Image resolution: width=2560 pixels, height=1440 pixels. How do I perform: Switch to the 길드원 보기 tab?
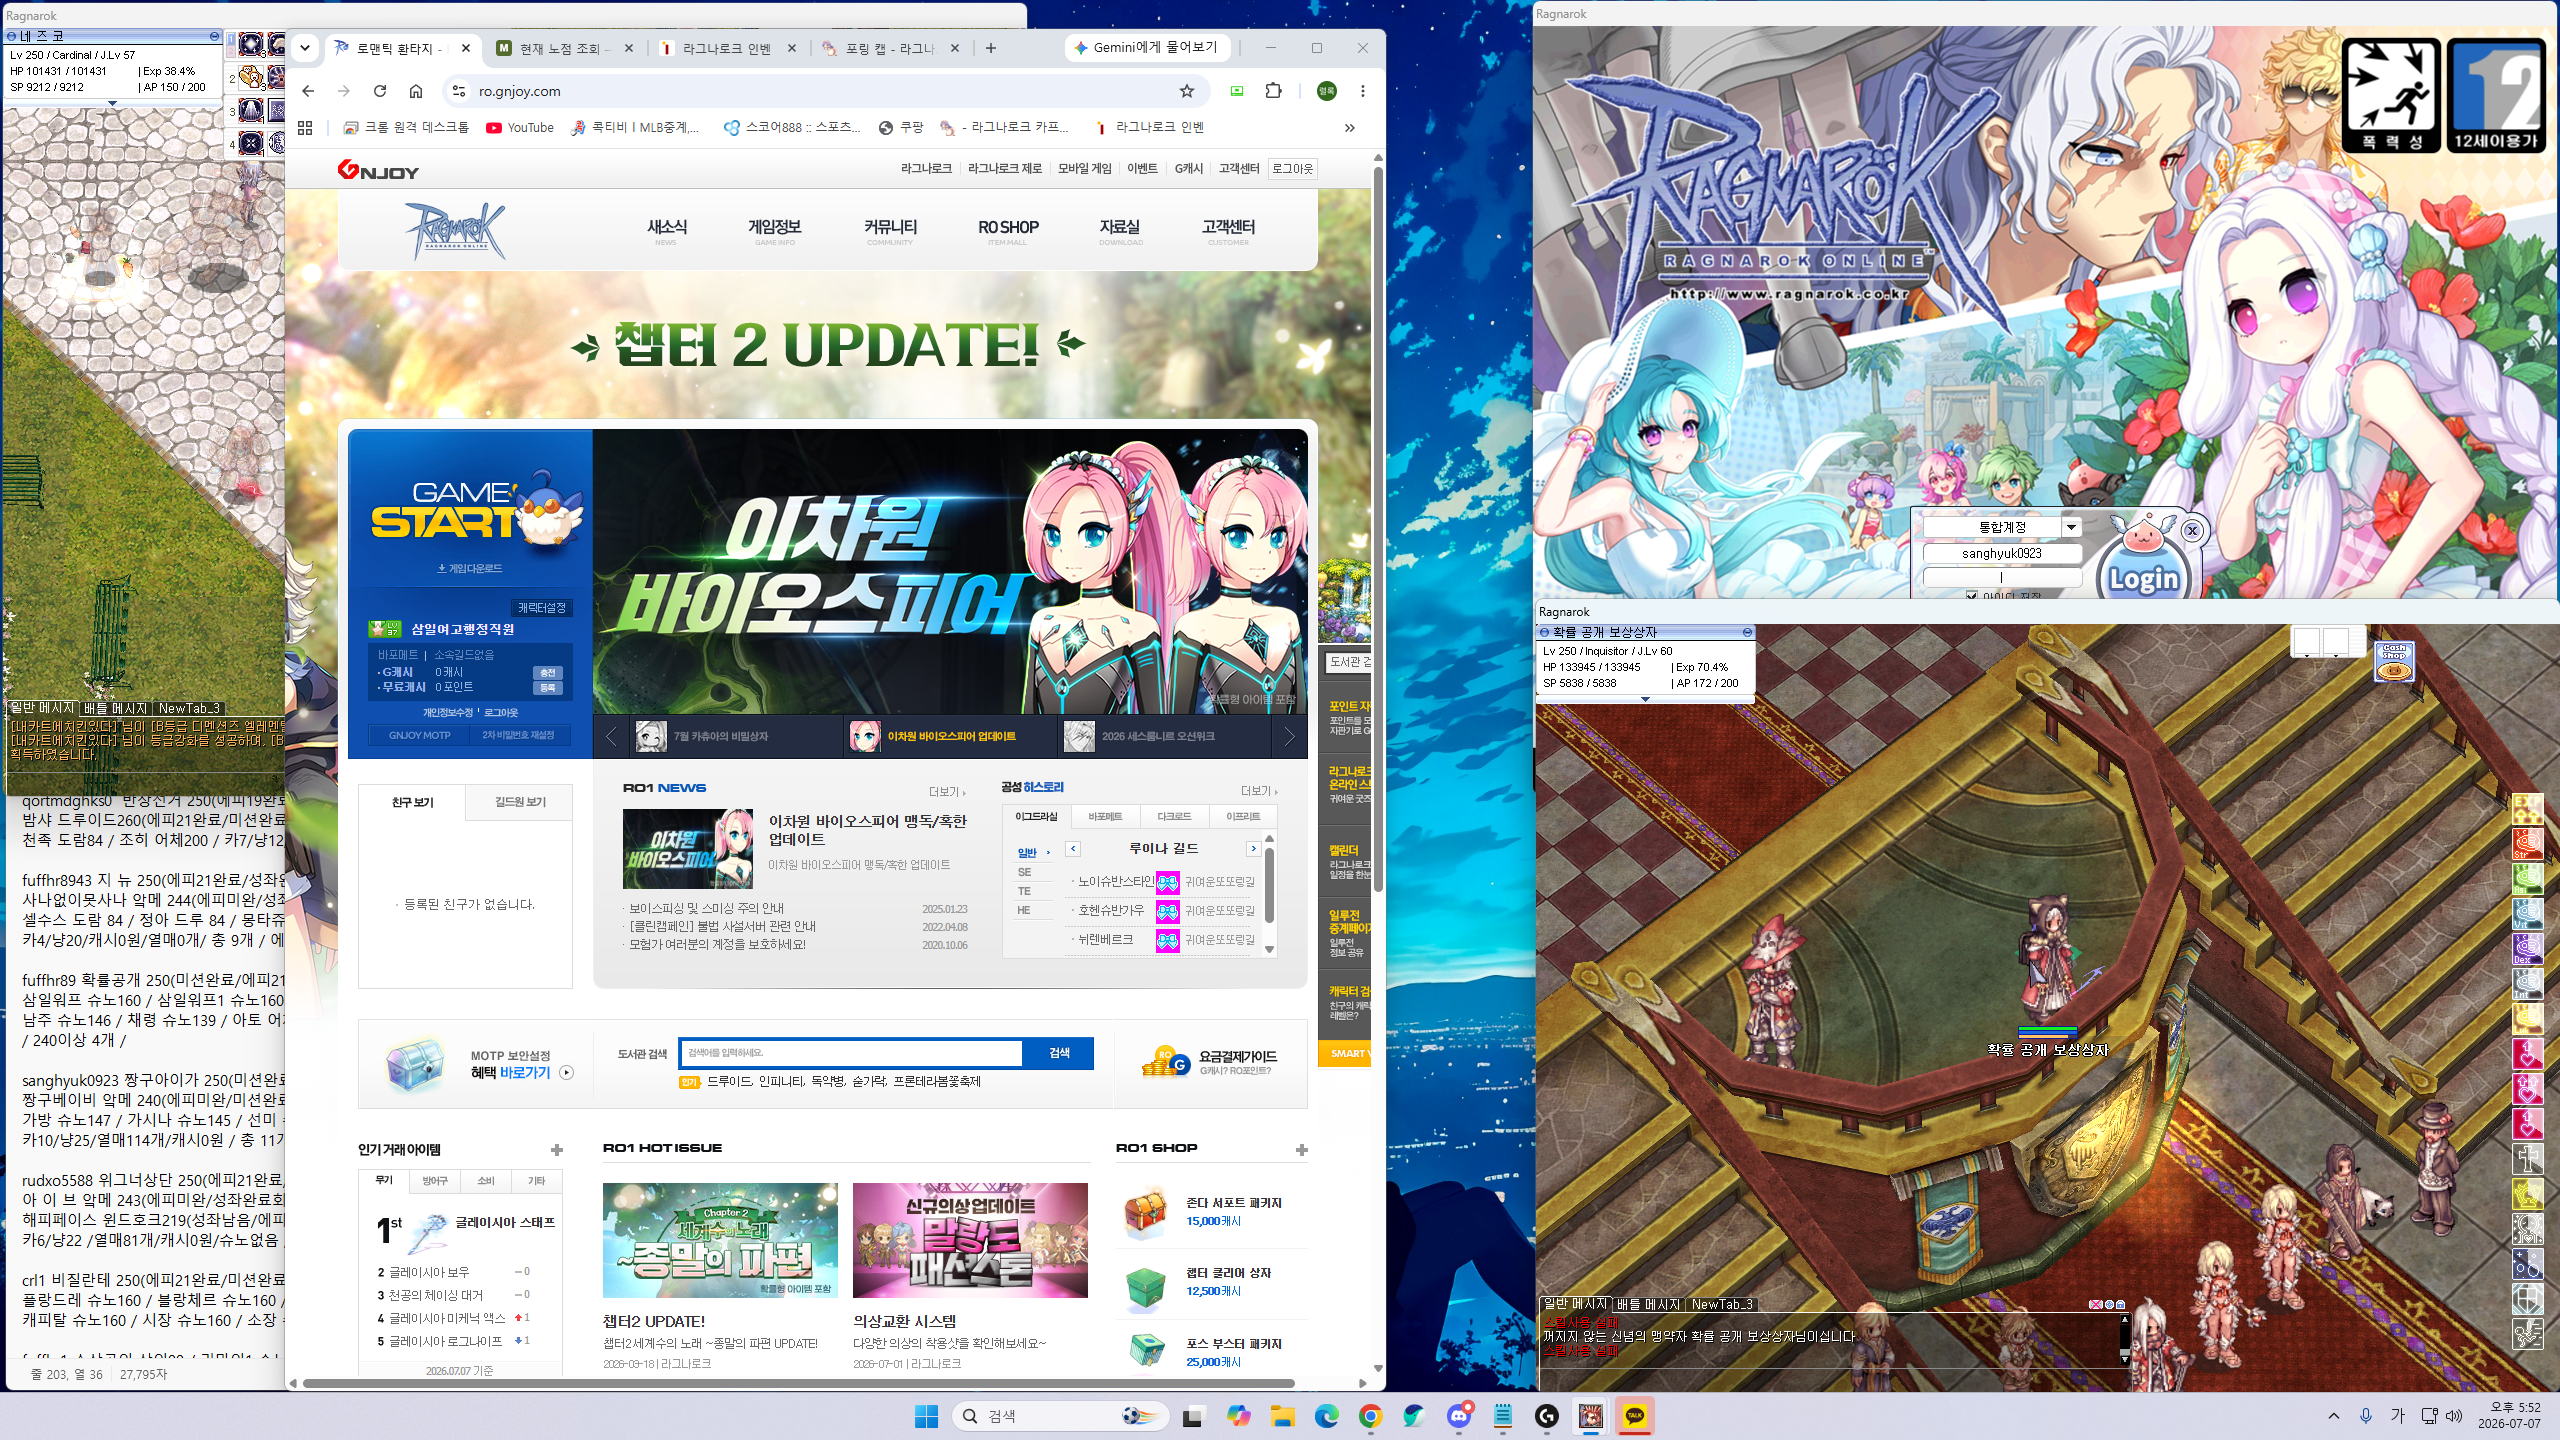click(x=520, y=802)
